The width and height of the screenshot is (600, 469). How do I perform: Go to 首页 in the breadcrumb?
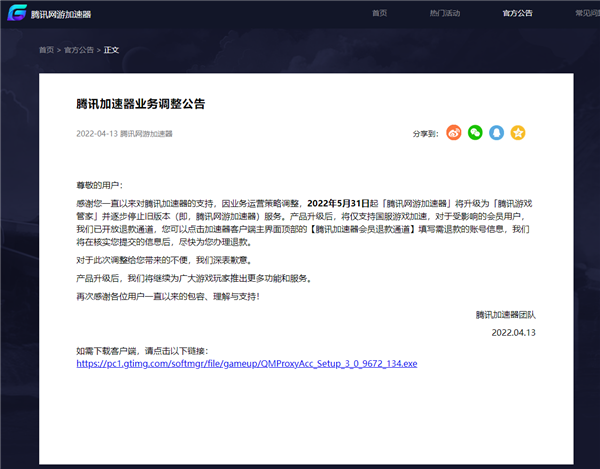(46, 50)
